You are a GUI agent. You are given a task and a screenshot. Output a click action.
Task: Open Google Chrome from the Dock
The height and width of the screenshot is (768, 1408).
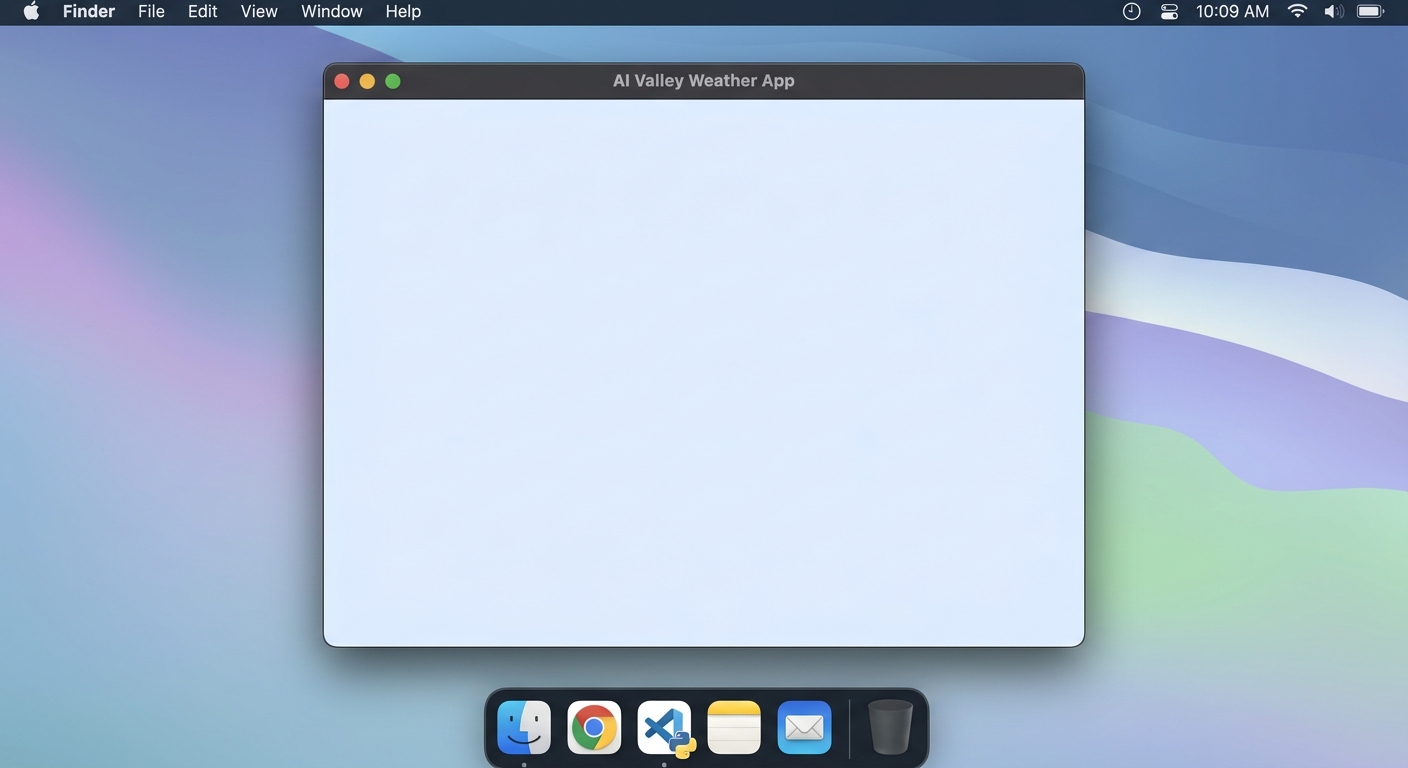pyautogui.click(x=594, y=727)
